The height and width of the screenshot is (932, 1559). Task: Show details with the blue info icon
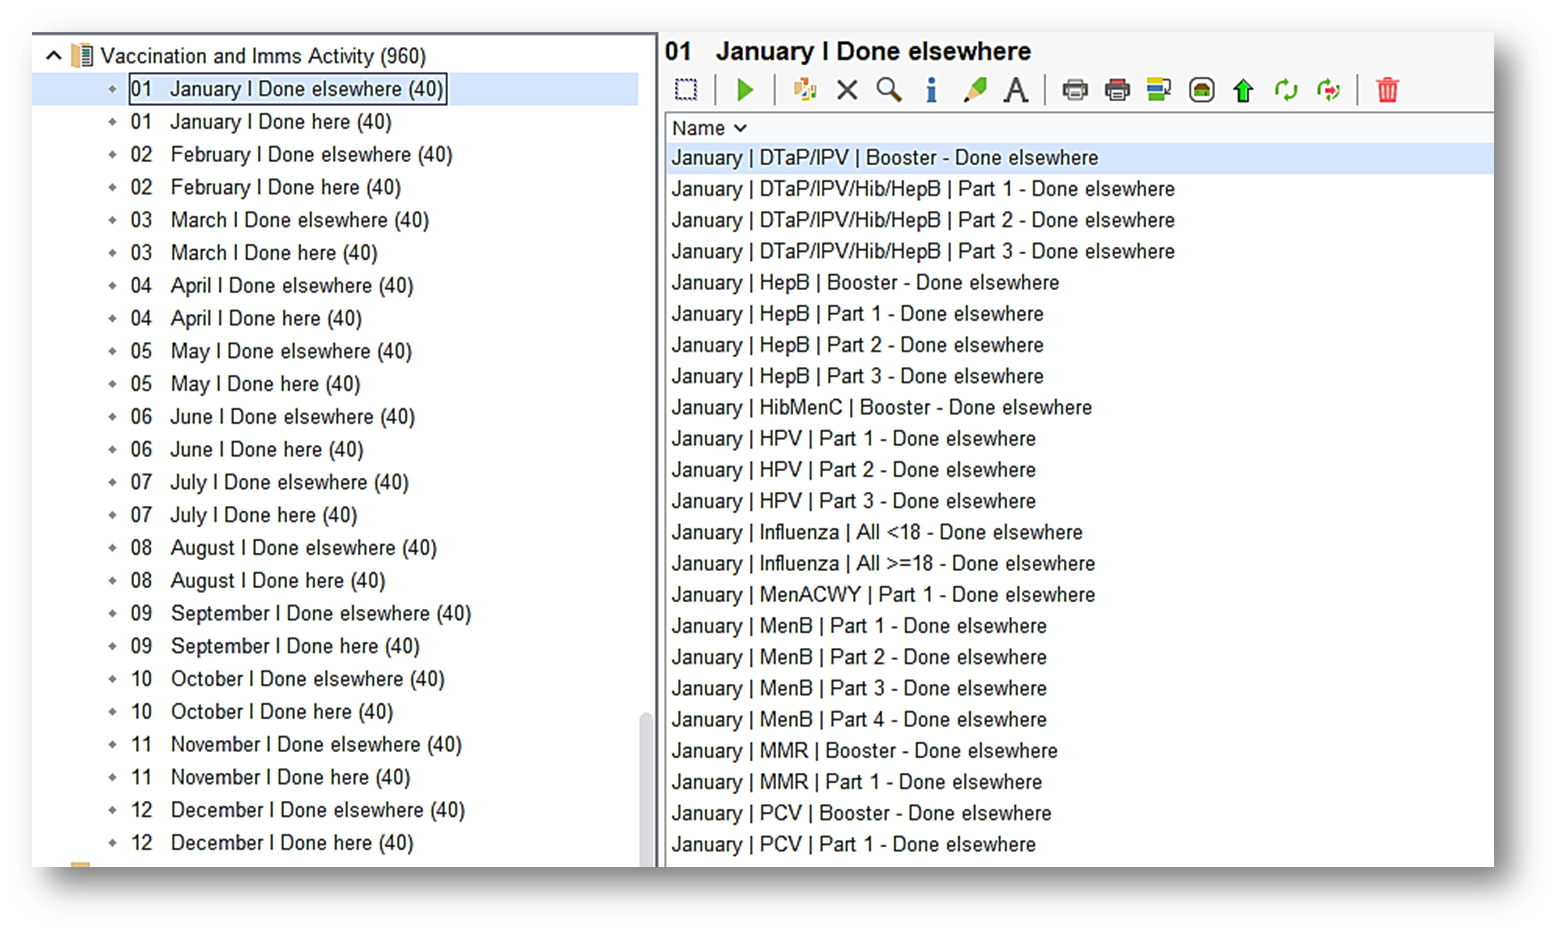(x=931, y=90)
